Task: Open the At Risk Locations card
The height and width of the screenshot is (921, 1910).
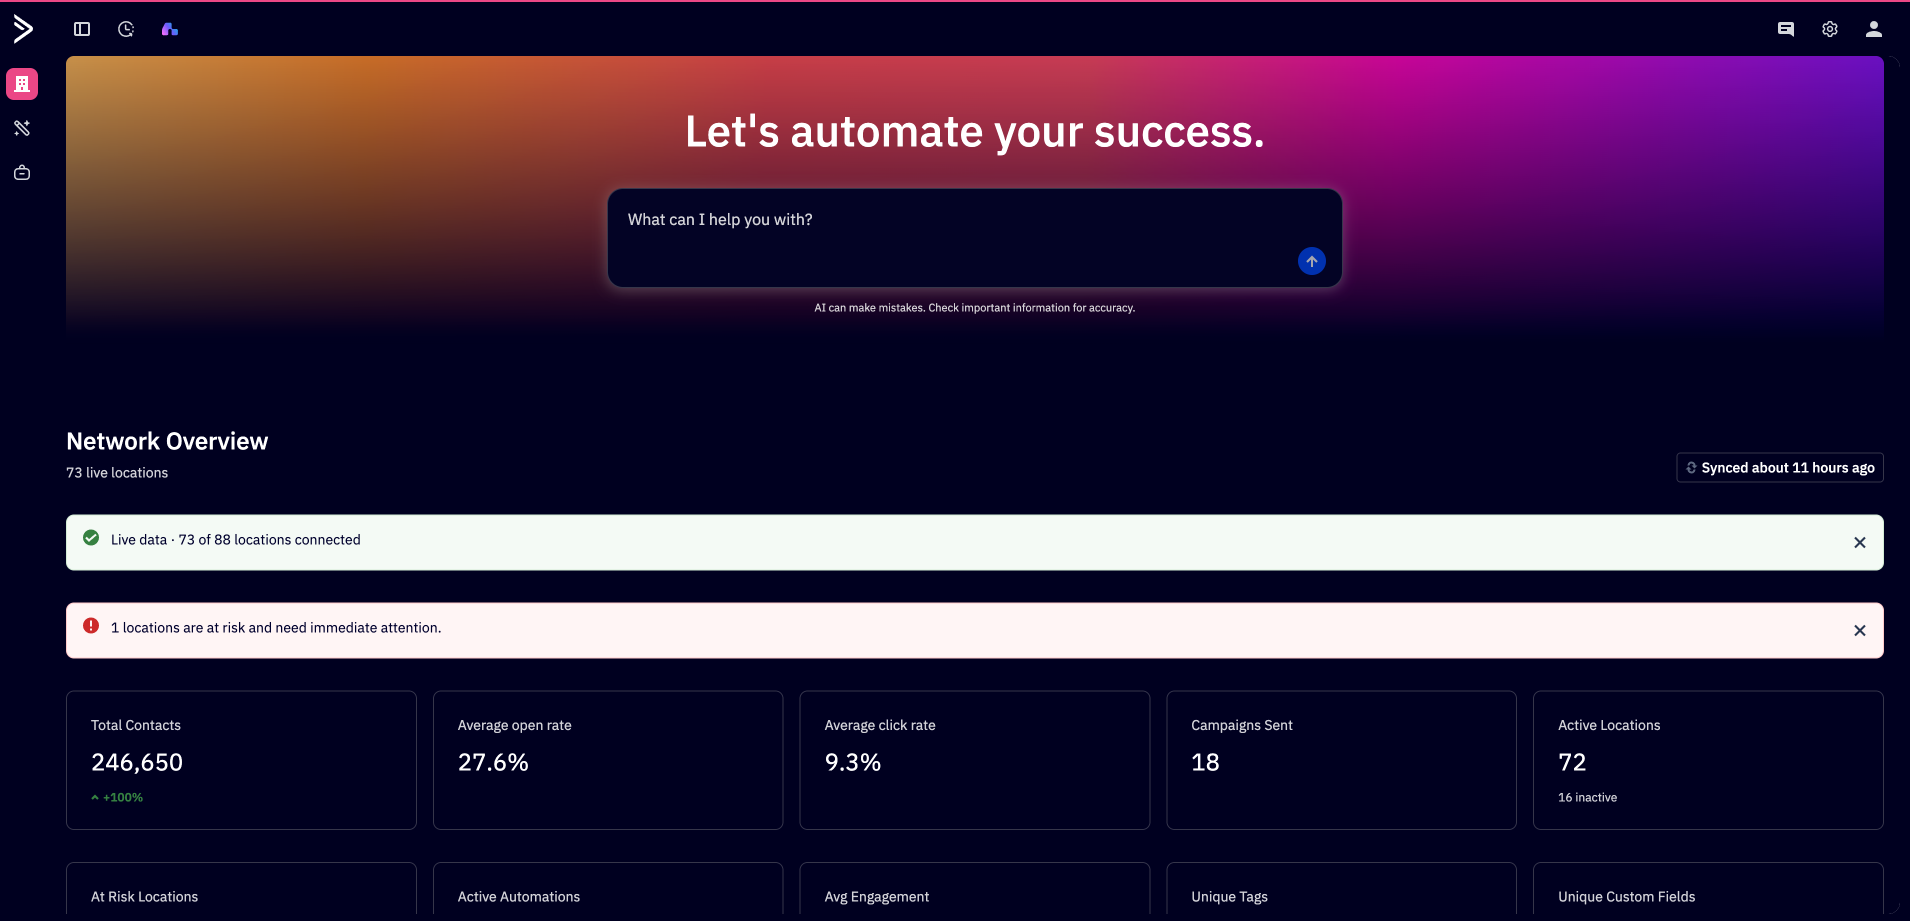Action: click(241, 890)
